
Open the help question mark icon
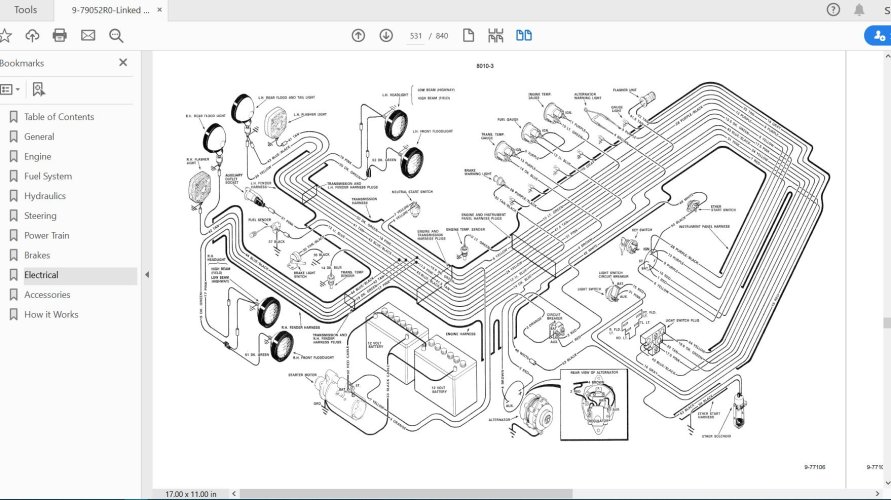(833, 10)
